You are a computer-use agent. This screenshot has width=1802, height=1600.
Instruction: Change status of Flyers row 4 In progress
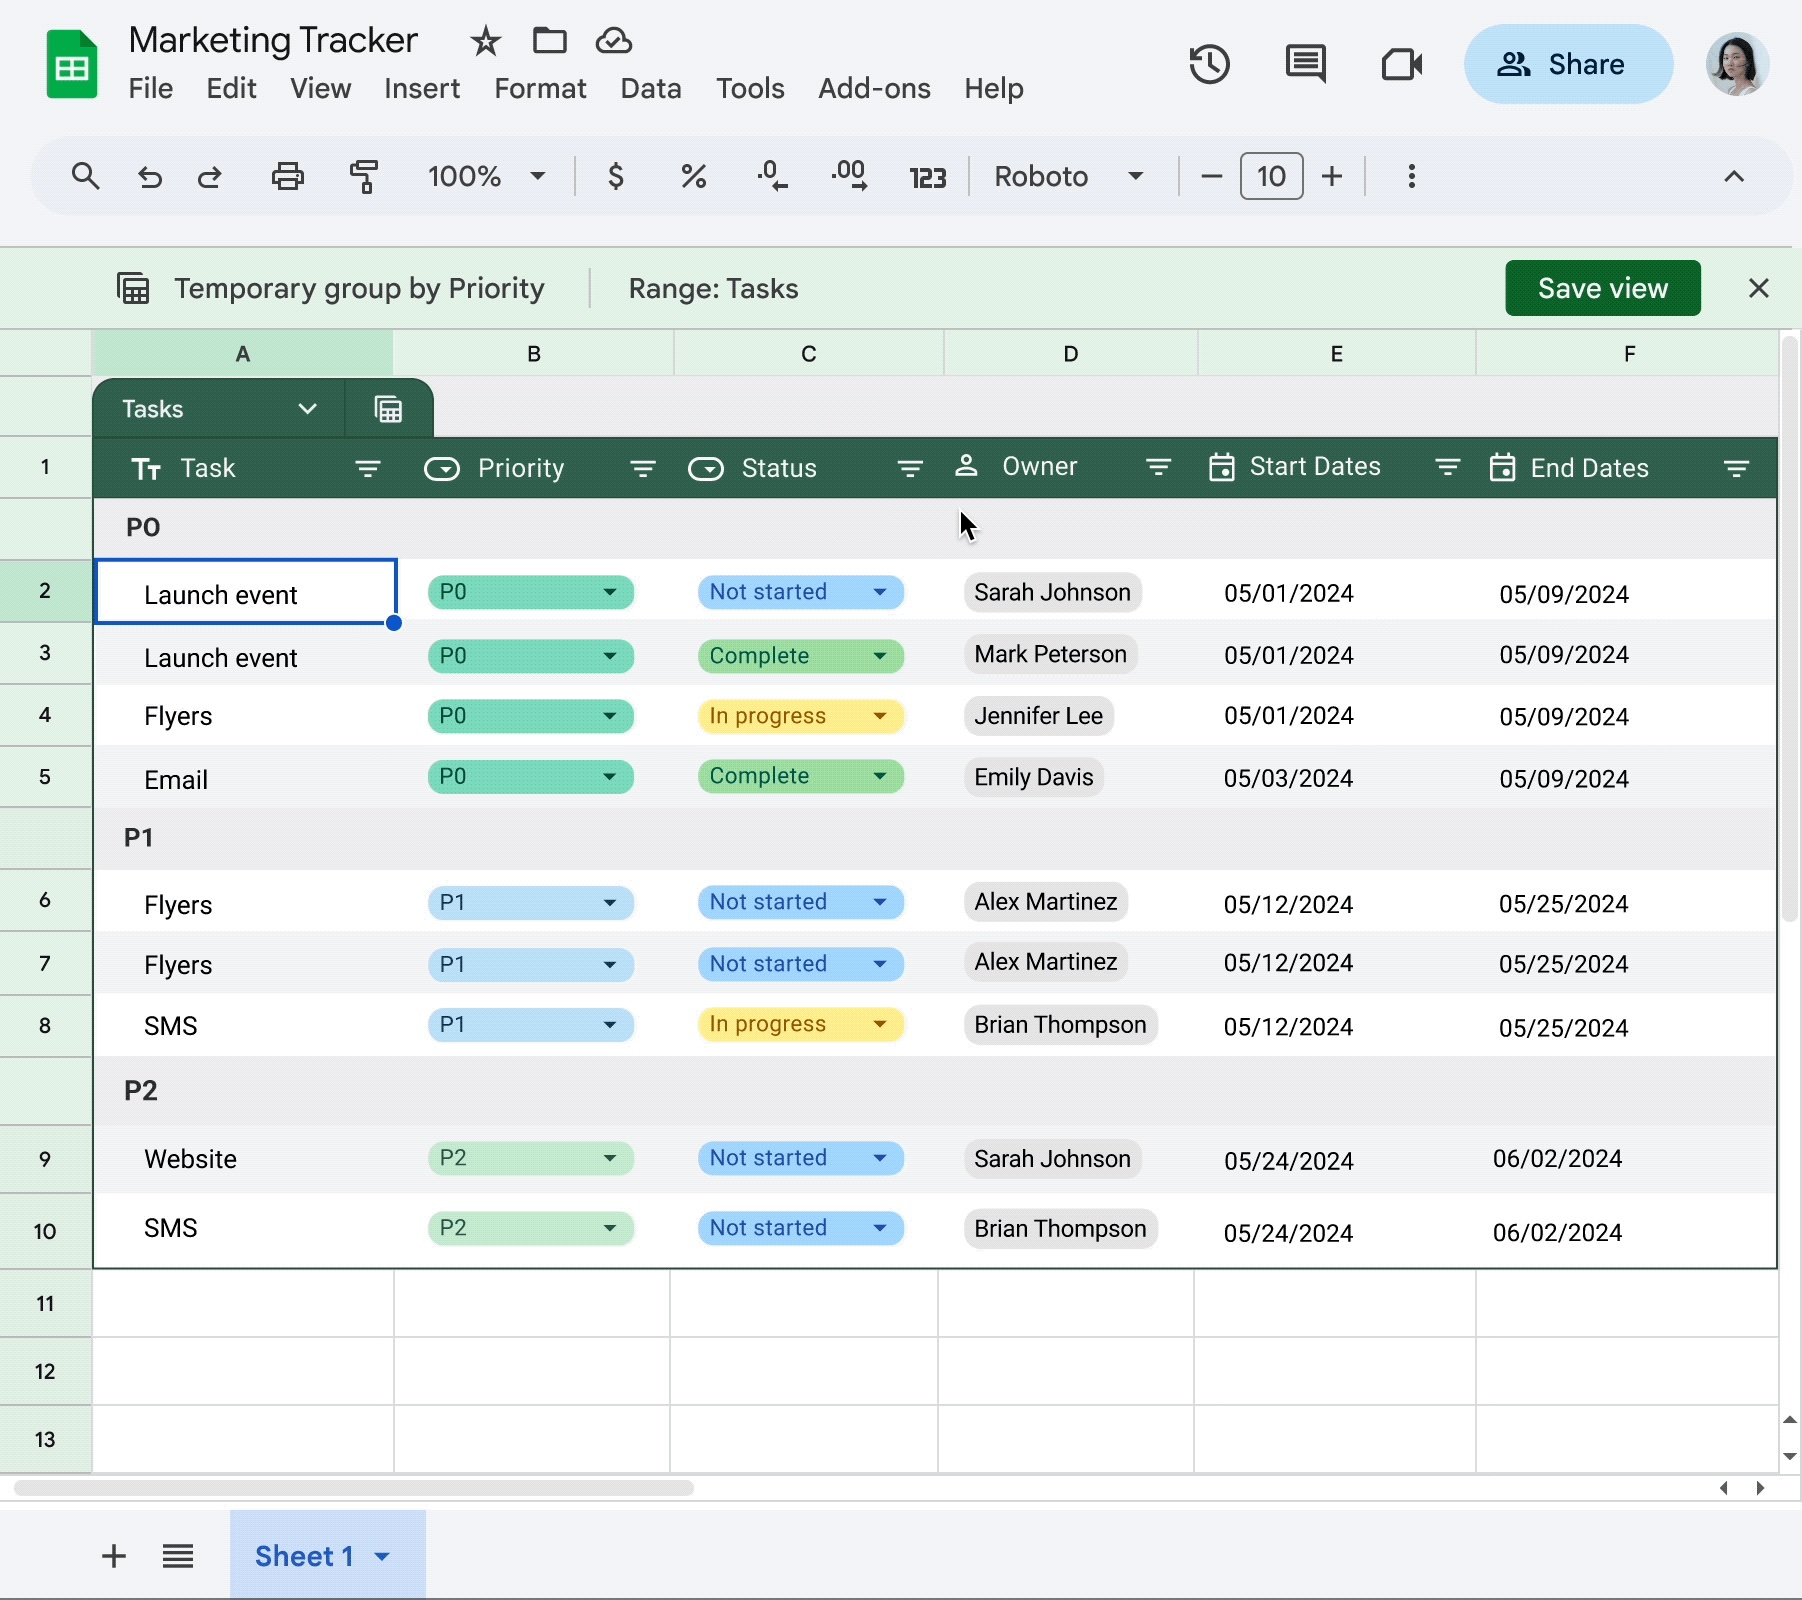(800, 716)
